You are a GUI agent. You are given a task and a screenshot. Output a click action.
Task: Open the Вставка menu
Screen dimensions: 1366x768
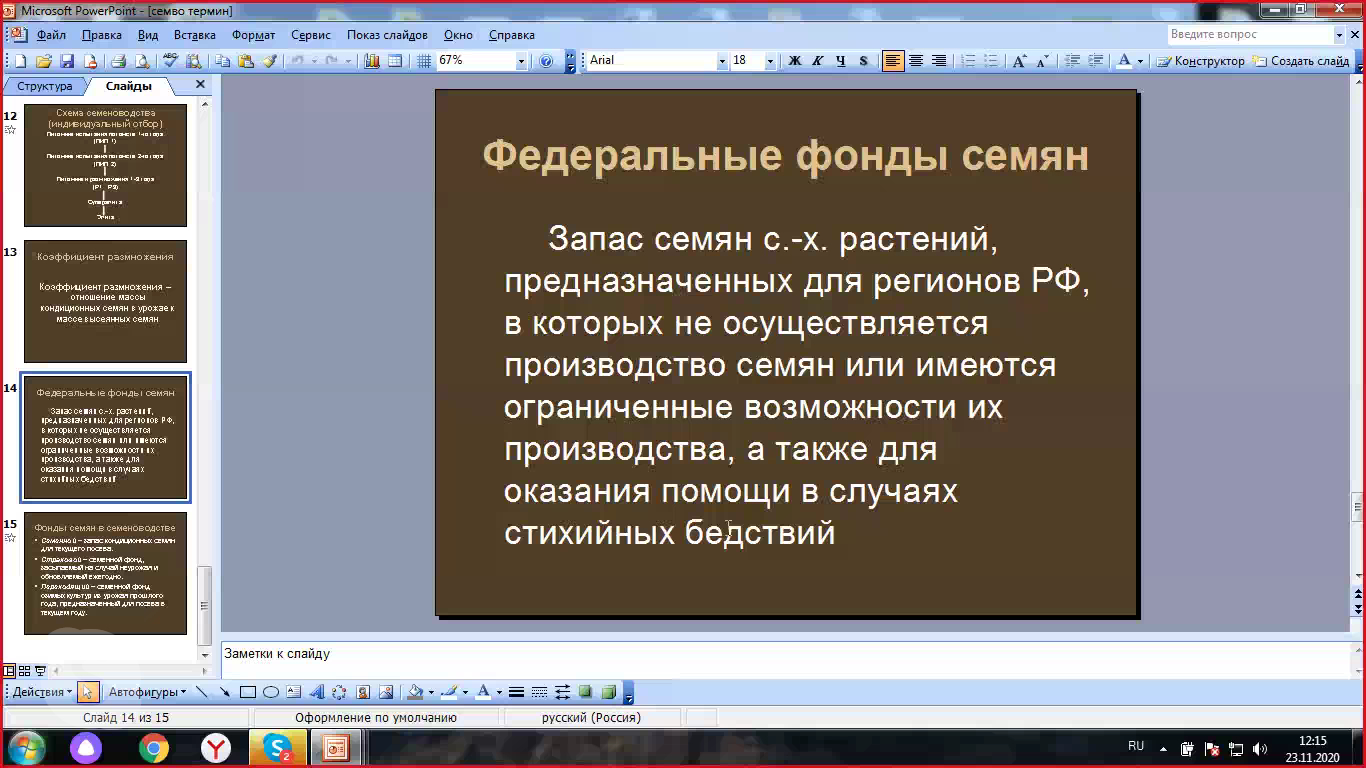tap(195, 34)
